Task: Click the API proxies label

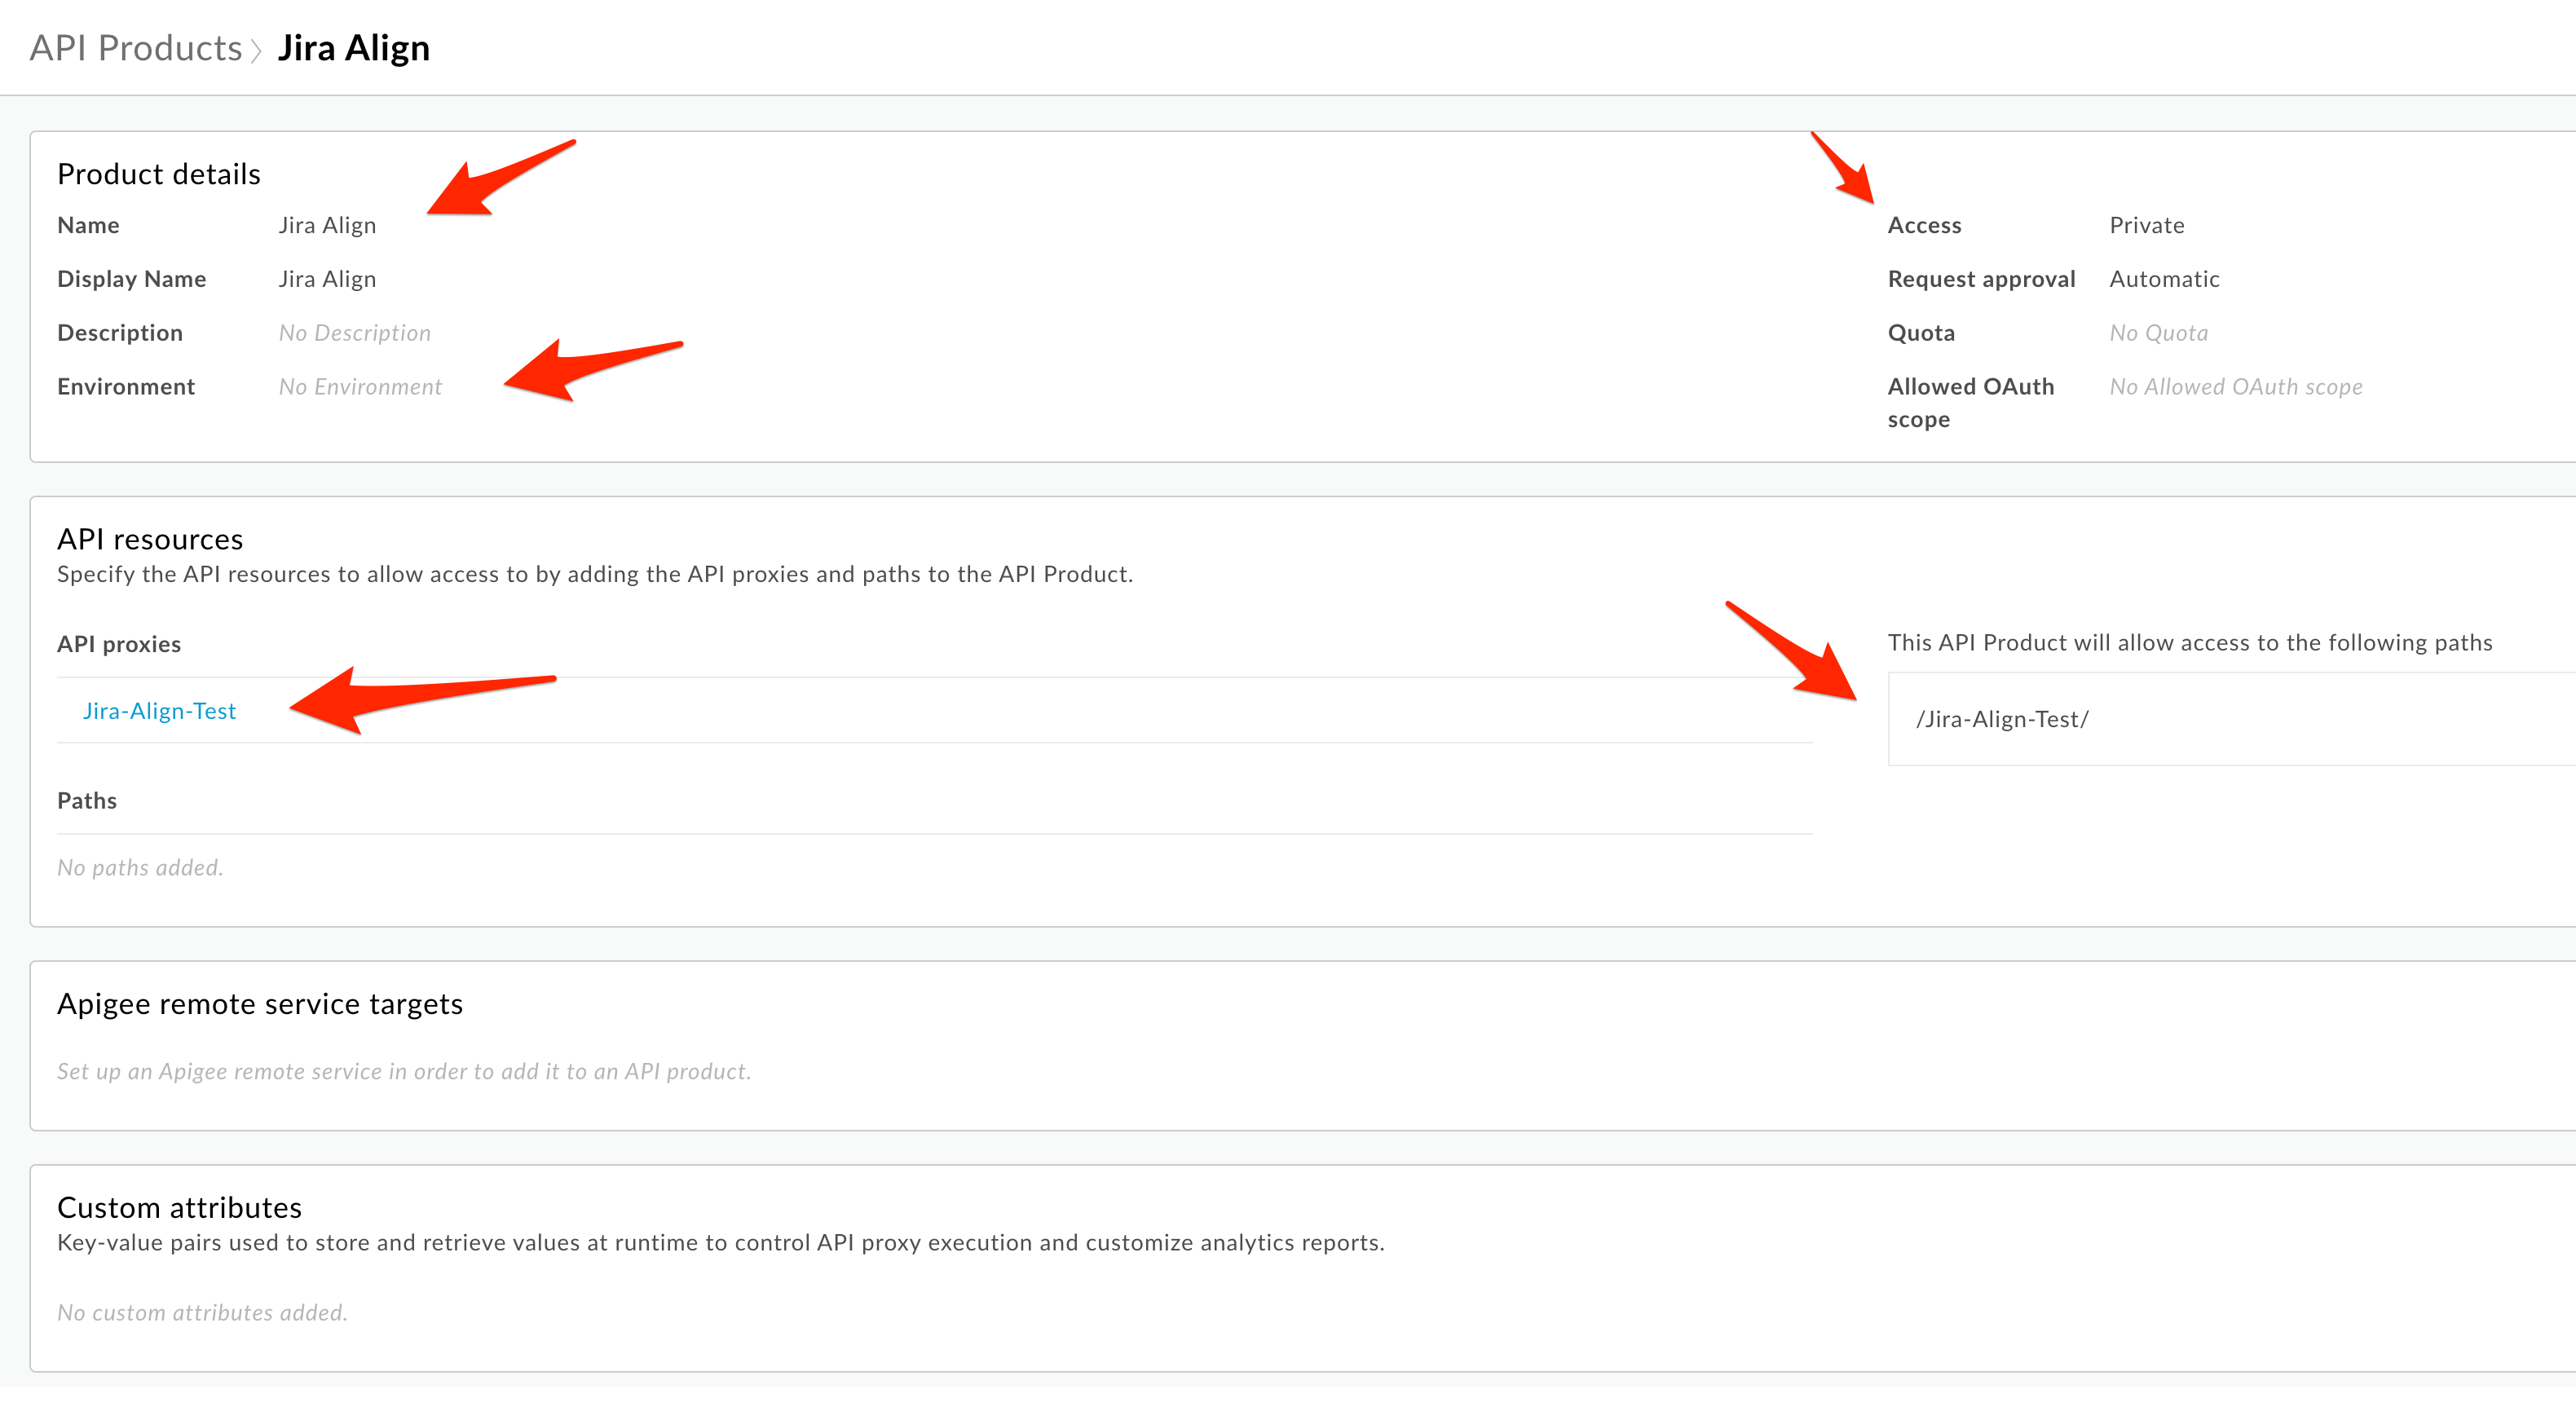Action: pyautogui.click(x=119, y=644)
